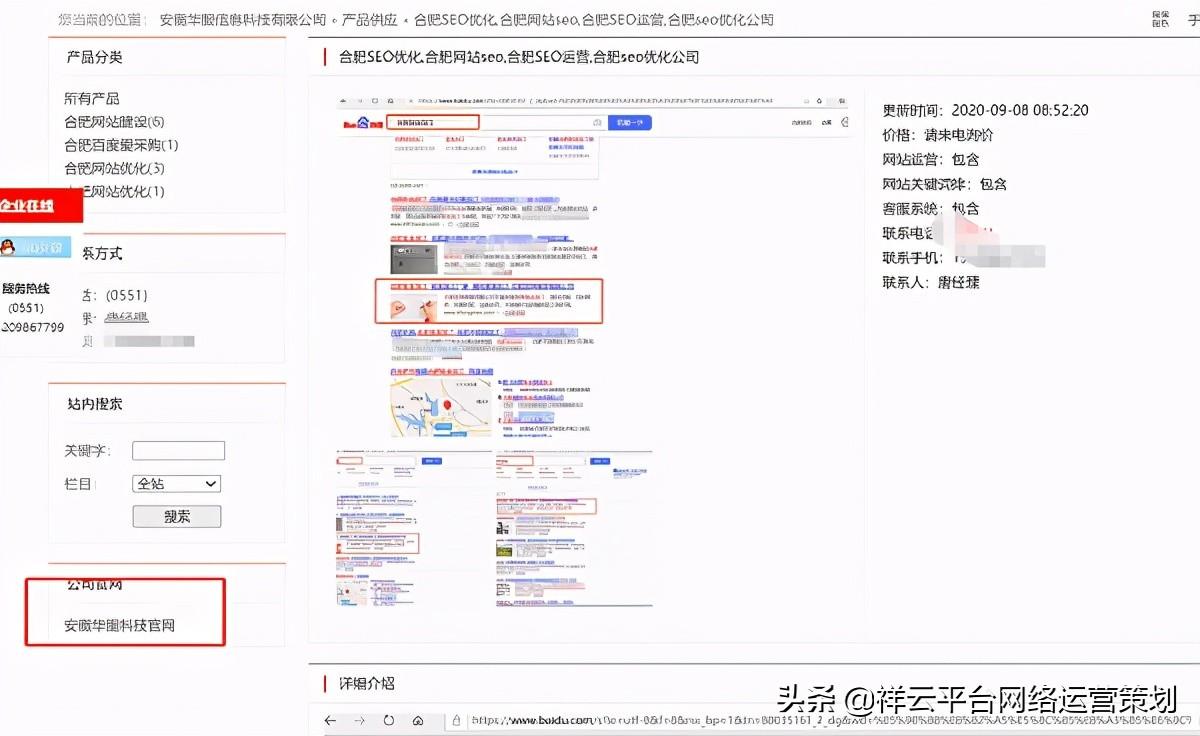Open the 安徽华服科技官网 link
Screen dimensions: 1200x736
(120, 626)
